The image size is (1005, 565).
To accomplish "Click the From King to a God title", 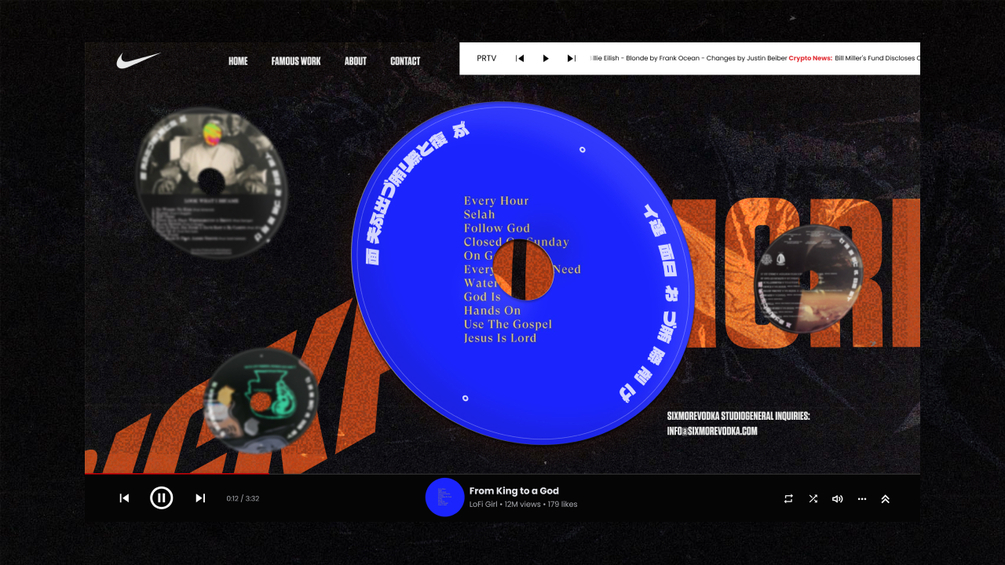I will pyautogui.click(x=514, y=491).
